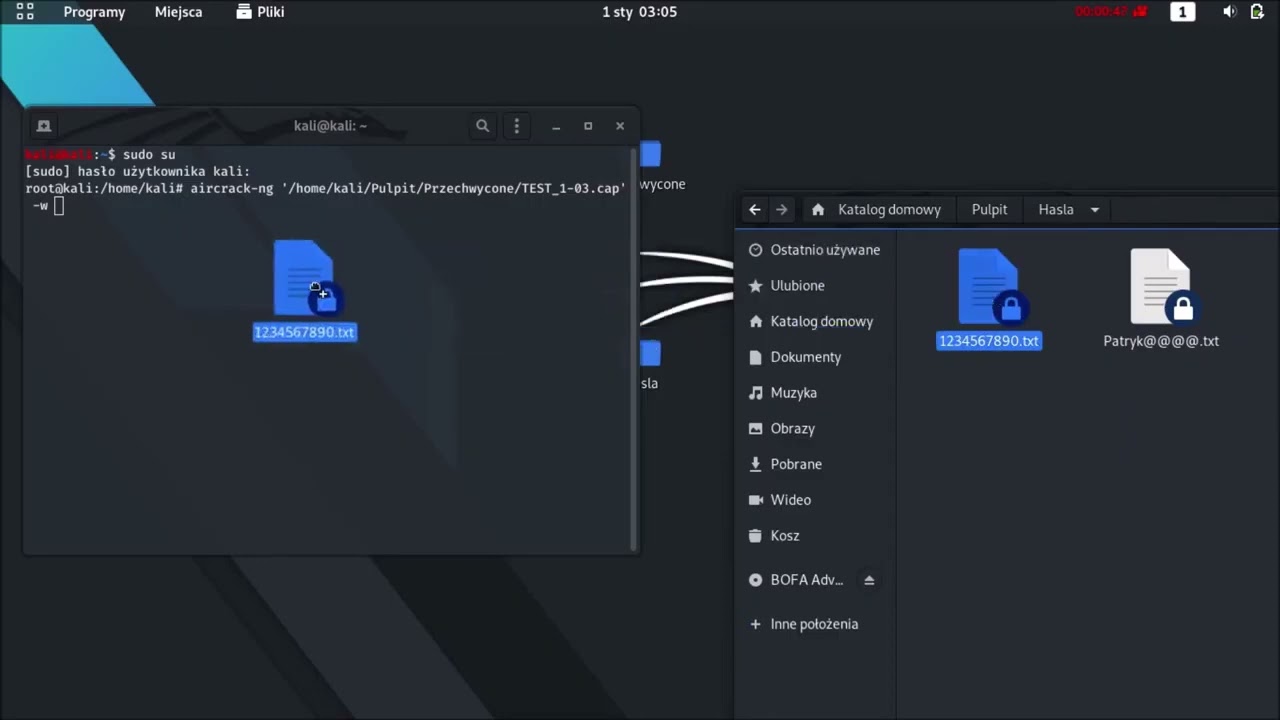Click the Hasla breadcrumb

(1056, 210)
